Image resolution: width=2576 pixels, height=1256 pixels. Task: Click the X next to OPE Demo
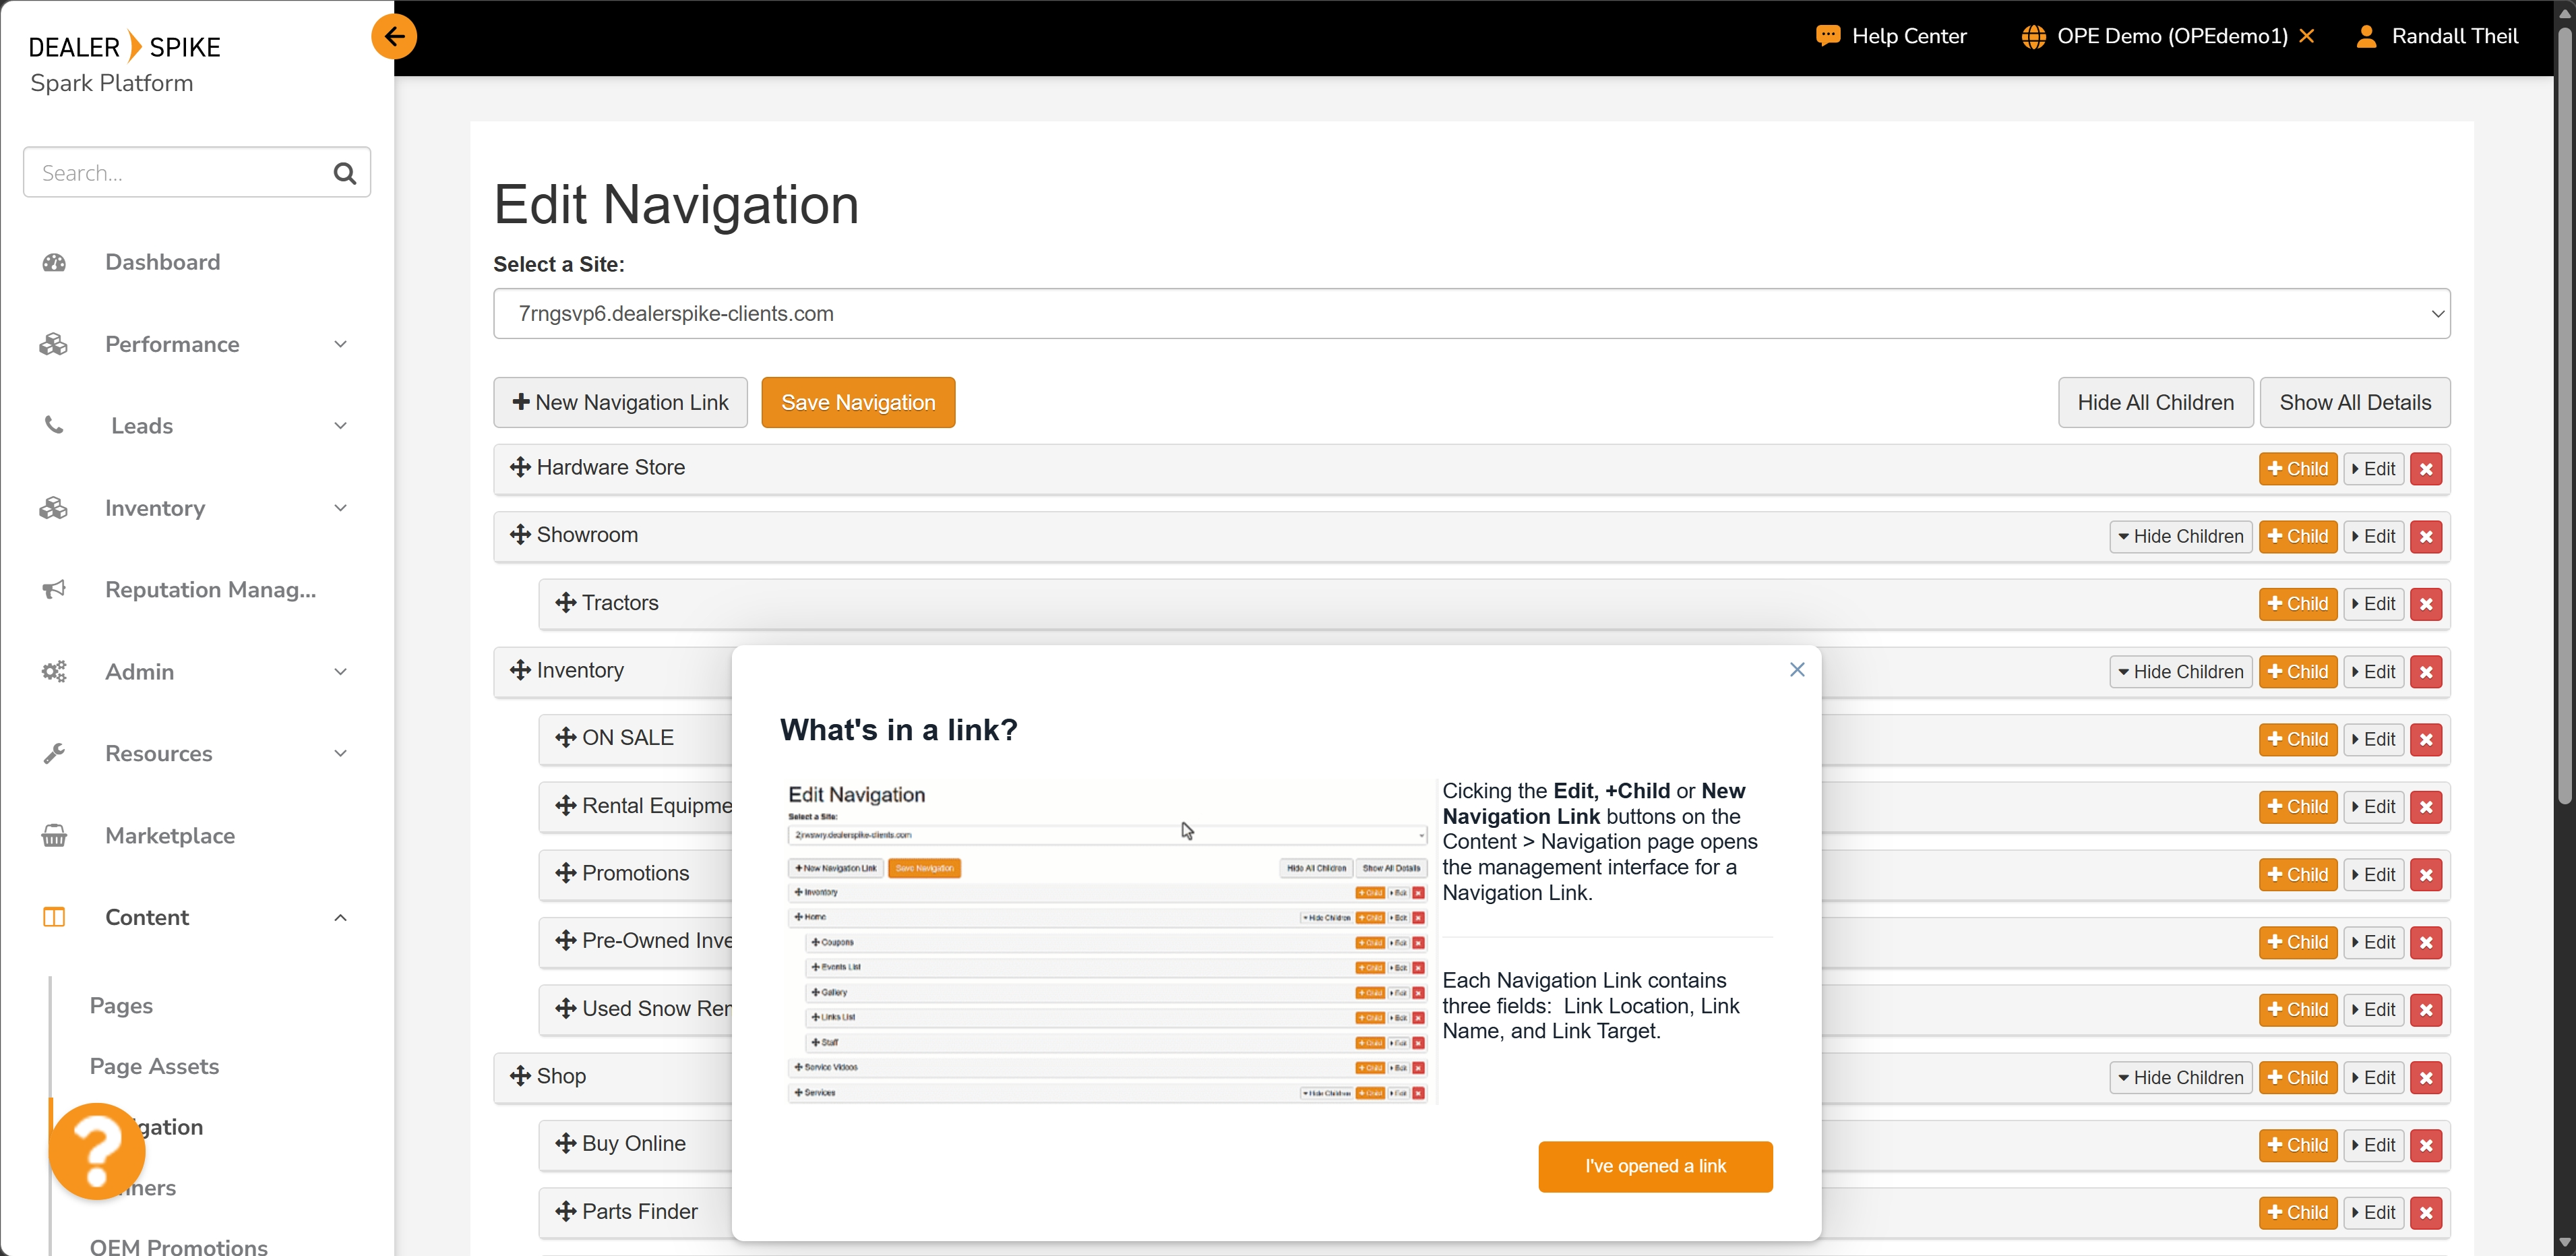coord(2307,36)
